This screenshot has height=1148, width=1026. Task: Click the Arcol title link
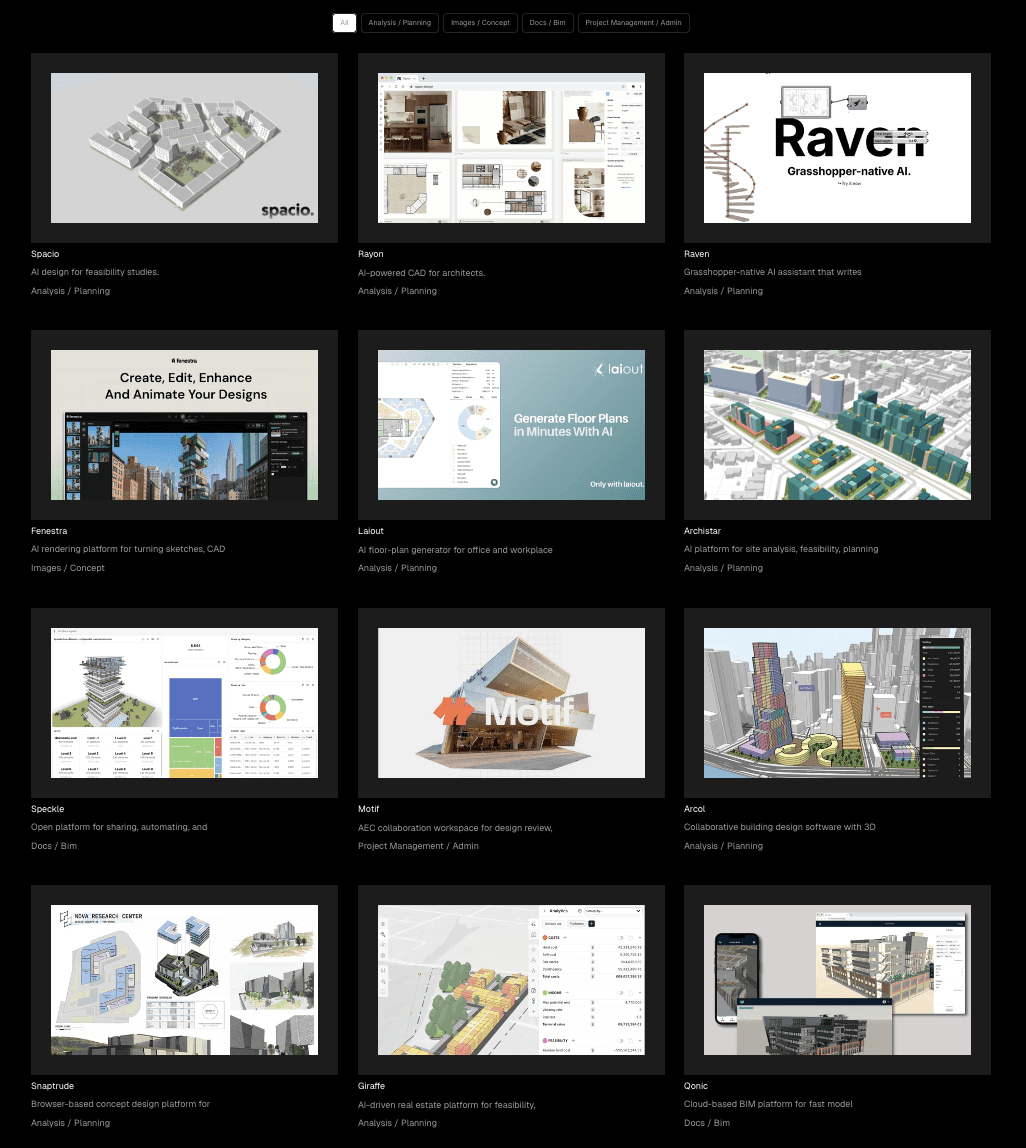(694, 809)
